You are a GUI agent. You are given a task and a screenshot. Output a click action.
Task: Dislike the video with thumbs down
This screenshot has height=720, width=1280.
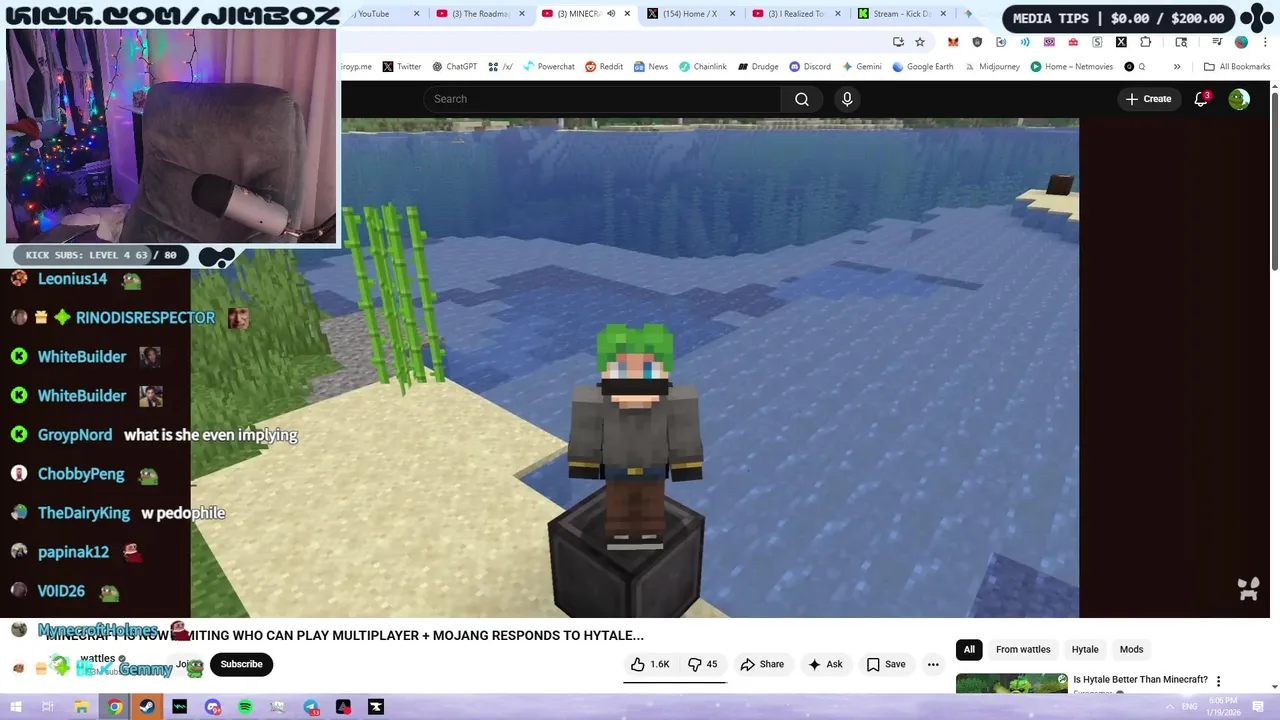click(x=702, y=664)
